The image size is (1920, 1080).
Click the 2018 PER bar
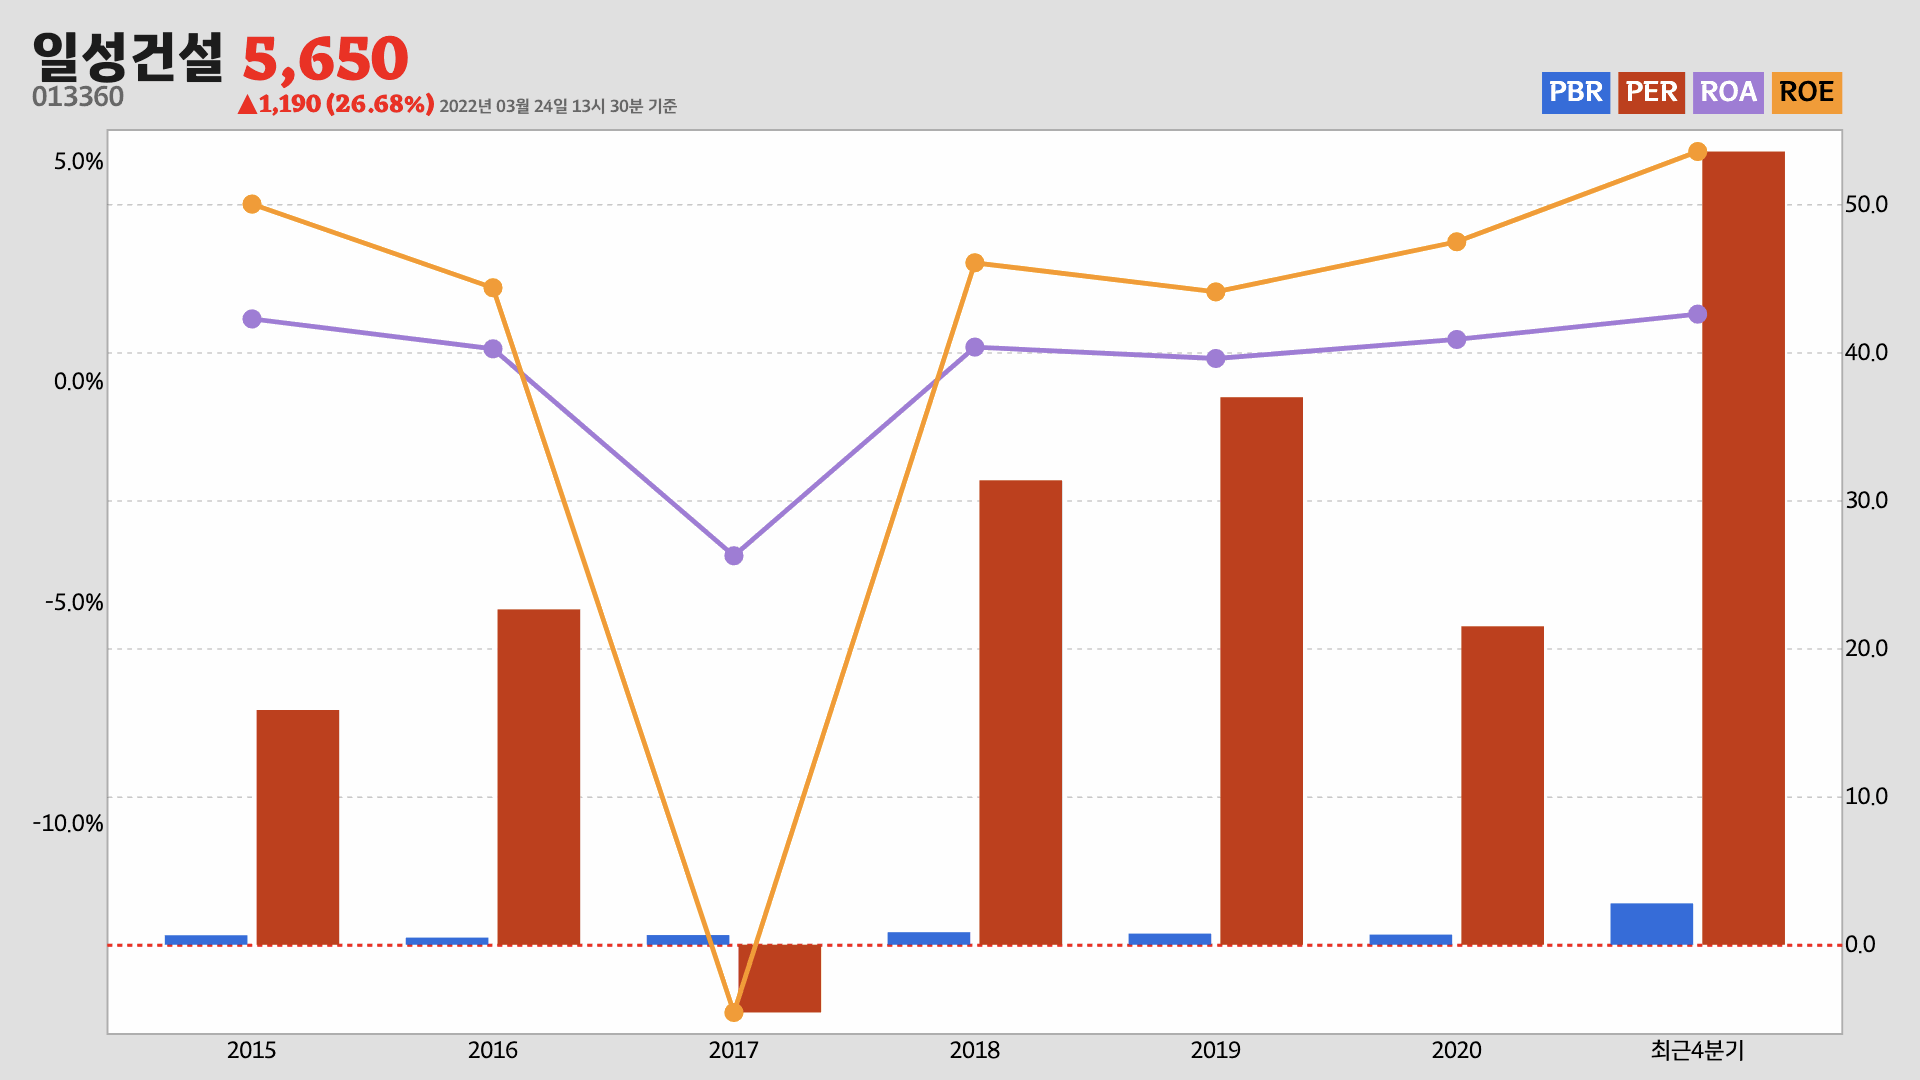[x=1020, y=712]
